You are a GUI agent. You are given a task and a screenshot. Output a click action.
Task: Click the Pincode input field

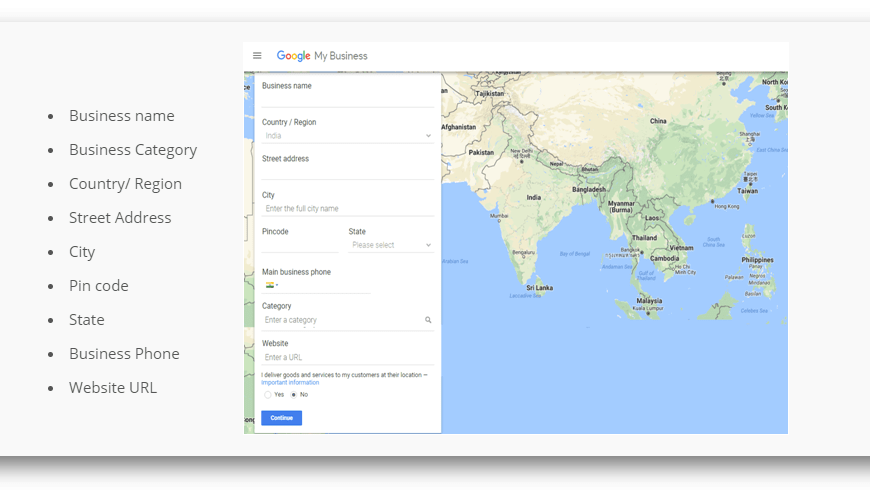[x=300, y=245]
